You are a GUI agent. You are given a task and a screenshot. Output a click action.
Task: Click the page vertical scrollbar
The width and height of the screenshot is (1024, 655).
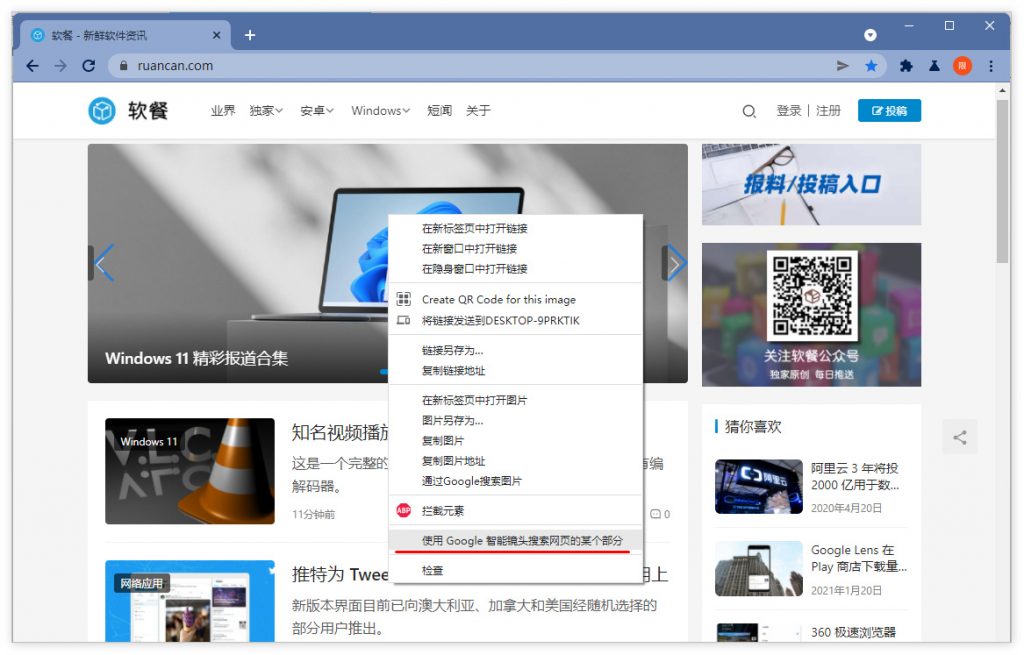click(x=1002, y=180)
